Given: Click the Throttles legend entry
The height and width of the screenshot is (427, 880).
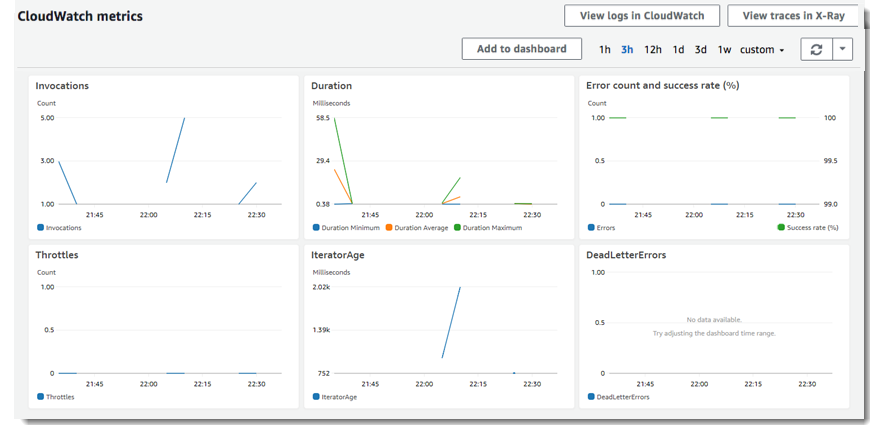Looking at the screenshot, I should [60, 397].
